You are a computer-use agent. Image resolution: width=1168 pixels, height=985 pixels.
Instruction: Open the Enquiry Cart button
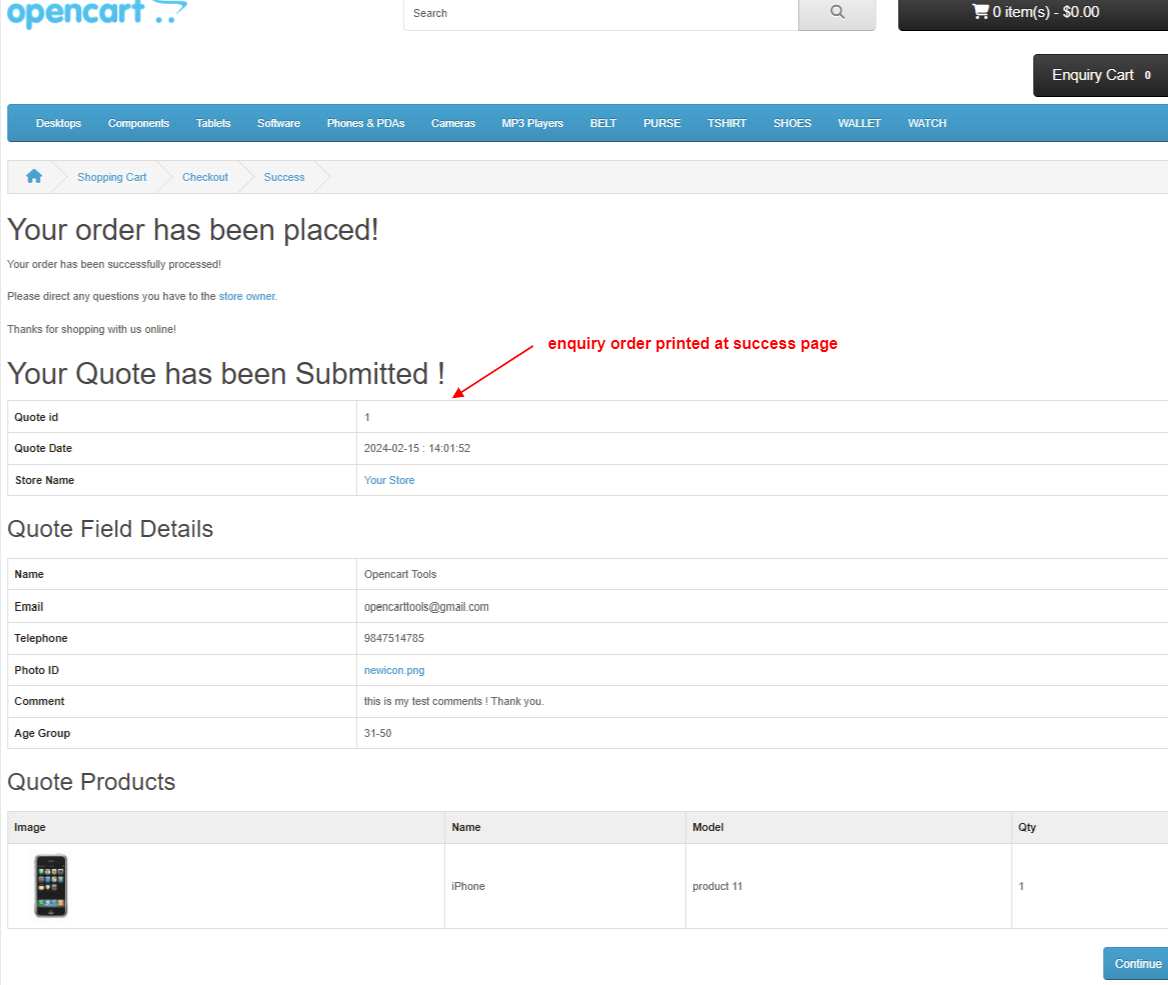coord(1100,75)
